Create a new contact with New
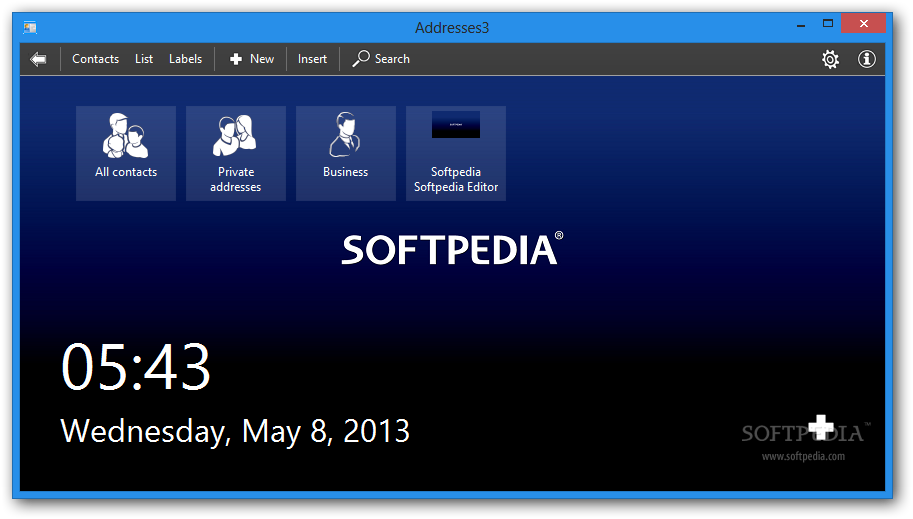The height and width of the screenshot is (519, 913). tap(252, 59)
